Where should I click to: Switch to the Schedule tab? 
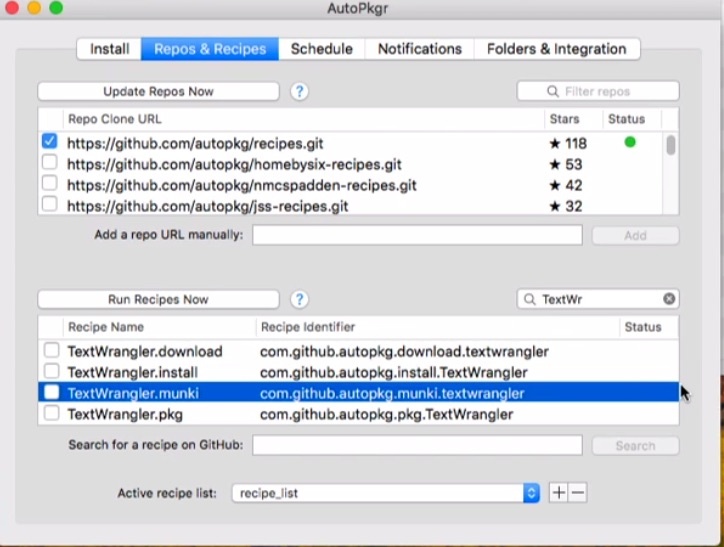pos(321,49)
